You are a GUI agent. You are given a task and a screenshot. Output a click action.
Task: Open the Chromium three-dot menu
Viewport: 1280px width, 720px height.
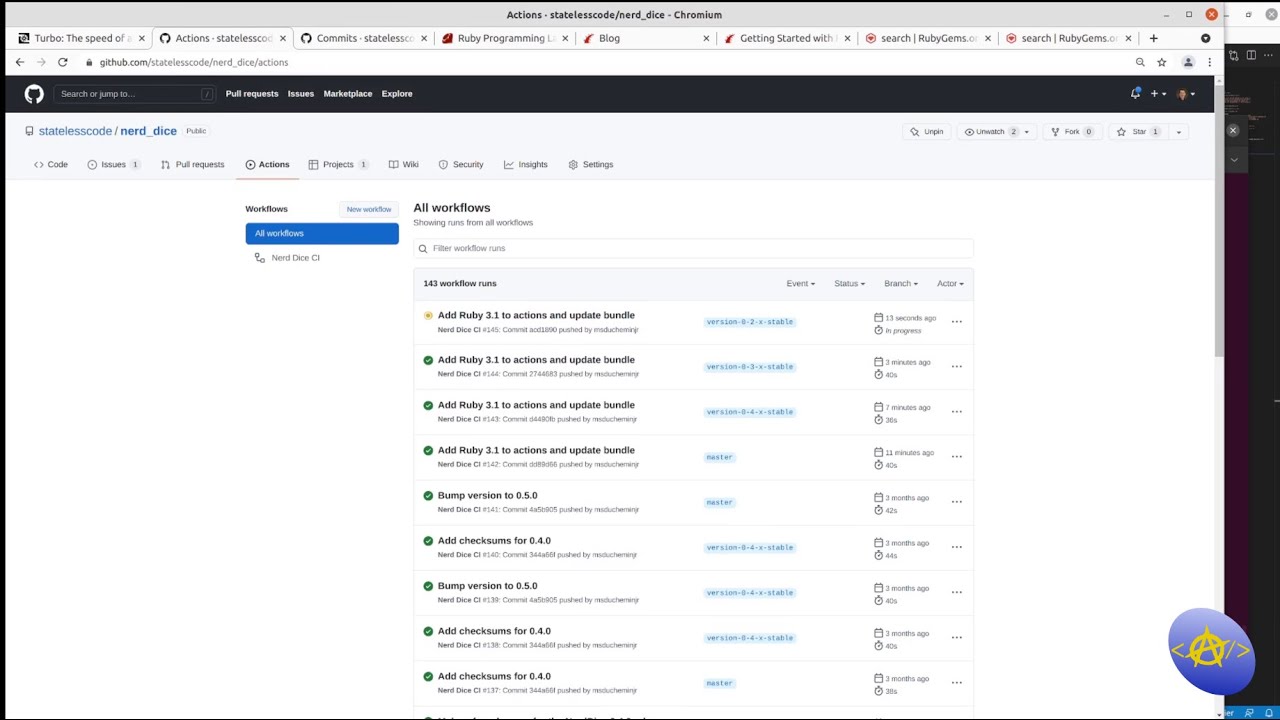1209,62
